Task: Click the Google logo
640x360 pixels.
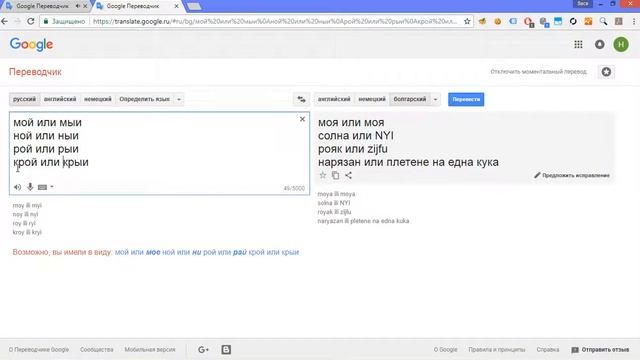Action: [x=31, y=44]
